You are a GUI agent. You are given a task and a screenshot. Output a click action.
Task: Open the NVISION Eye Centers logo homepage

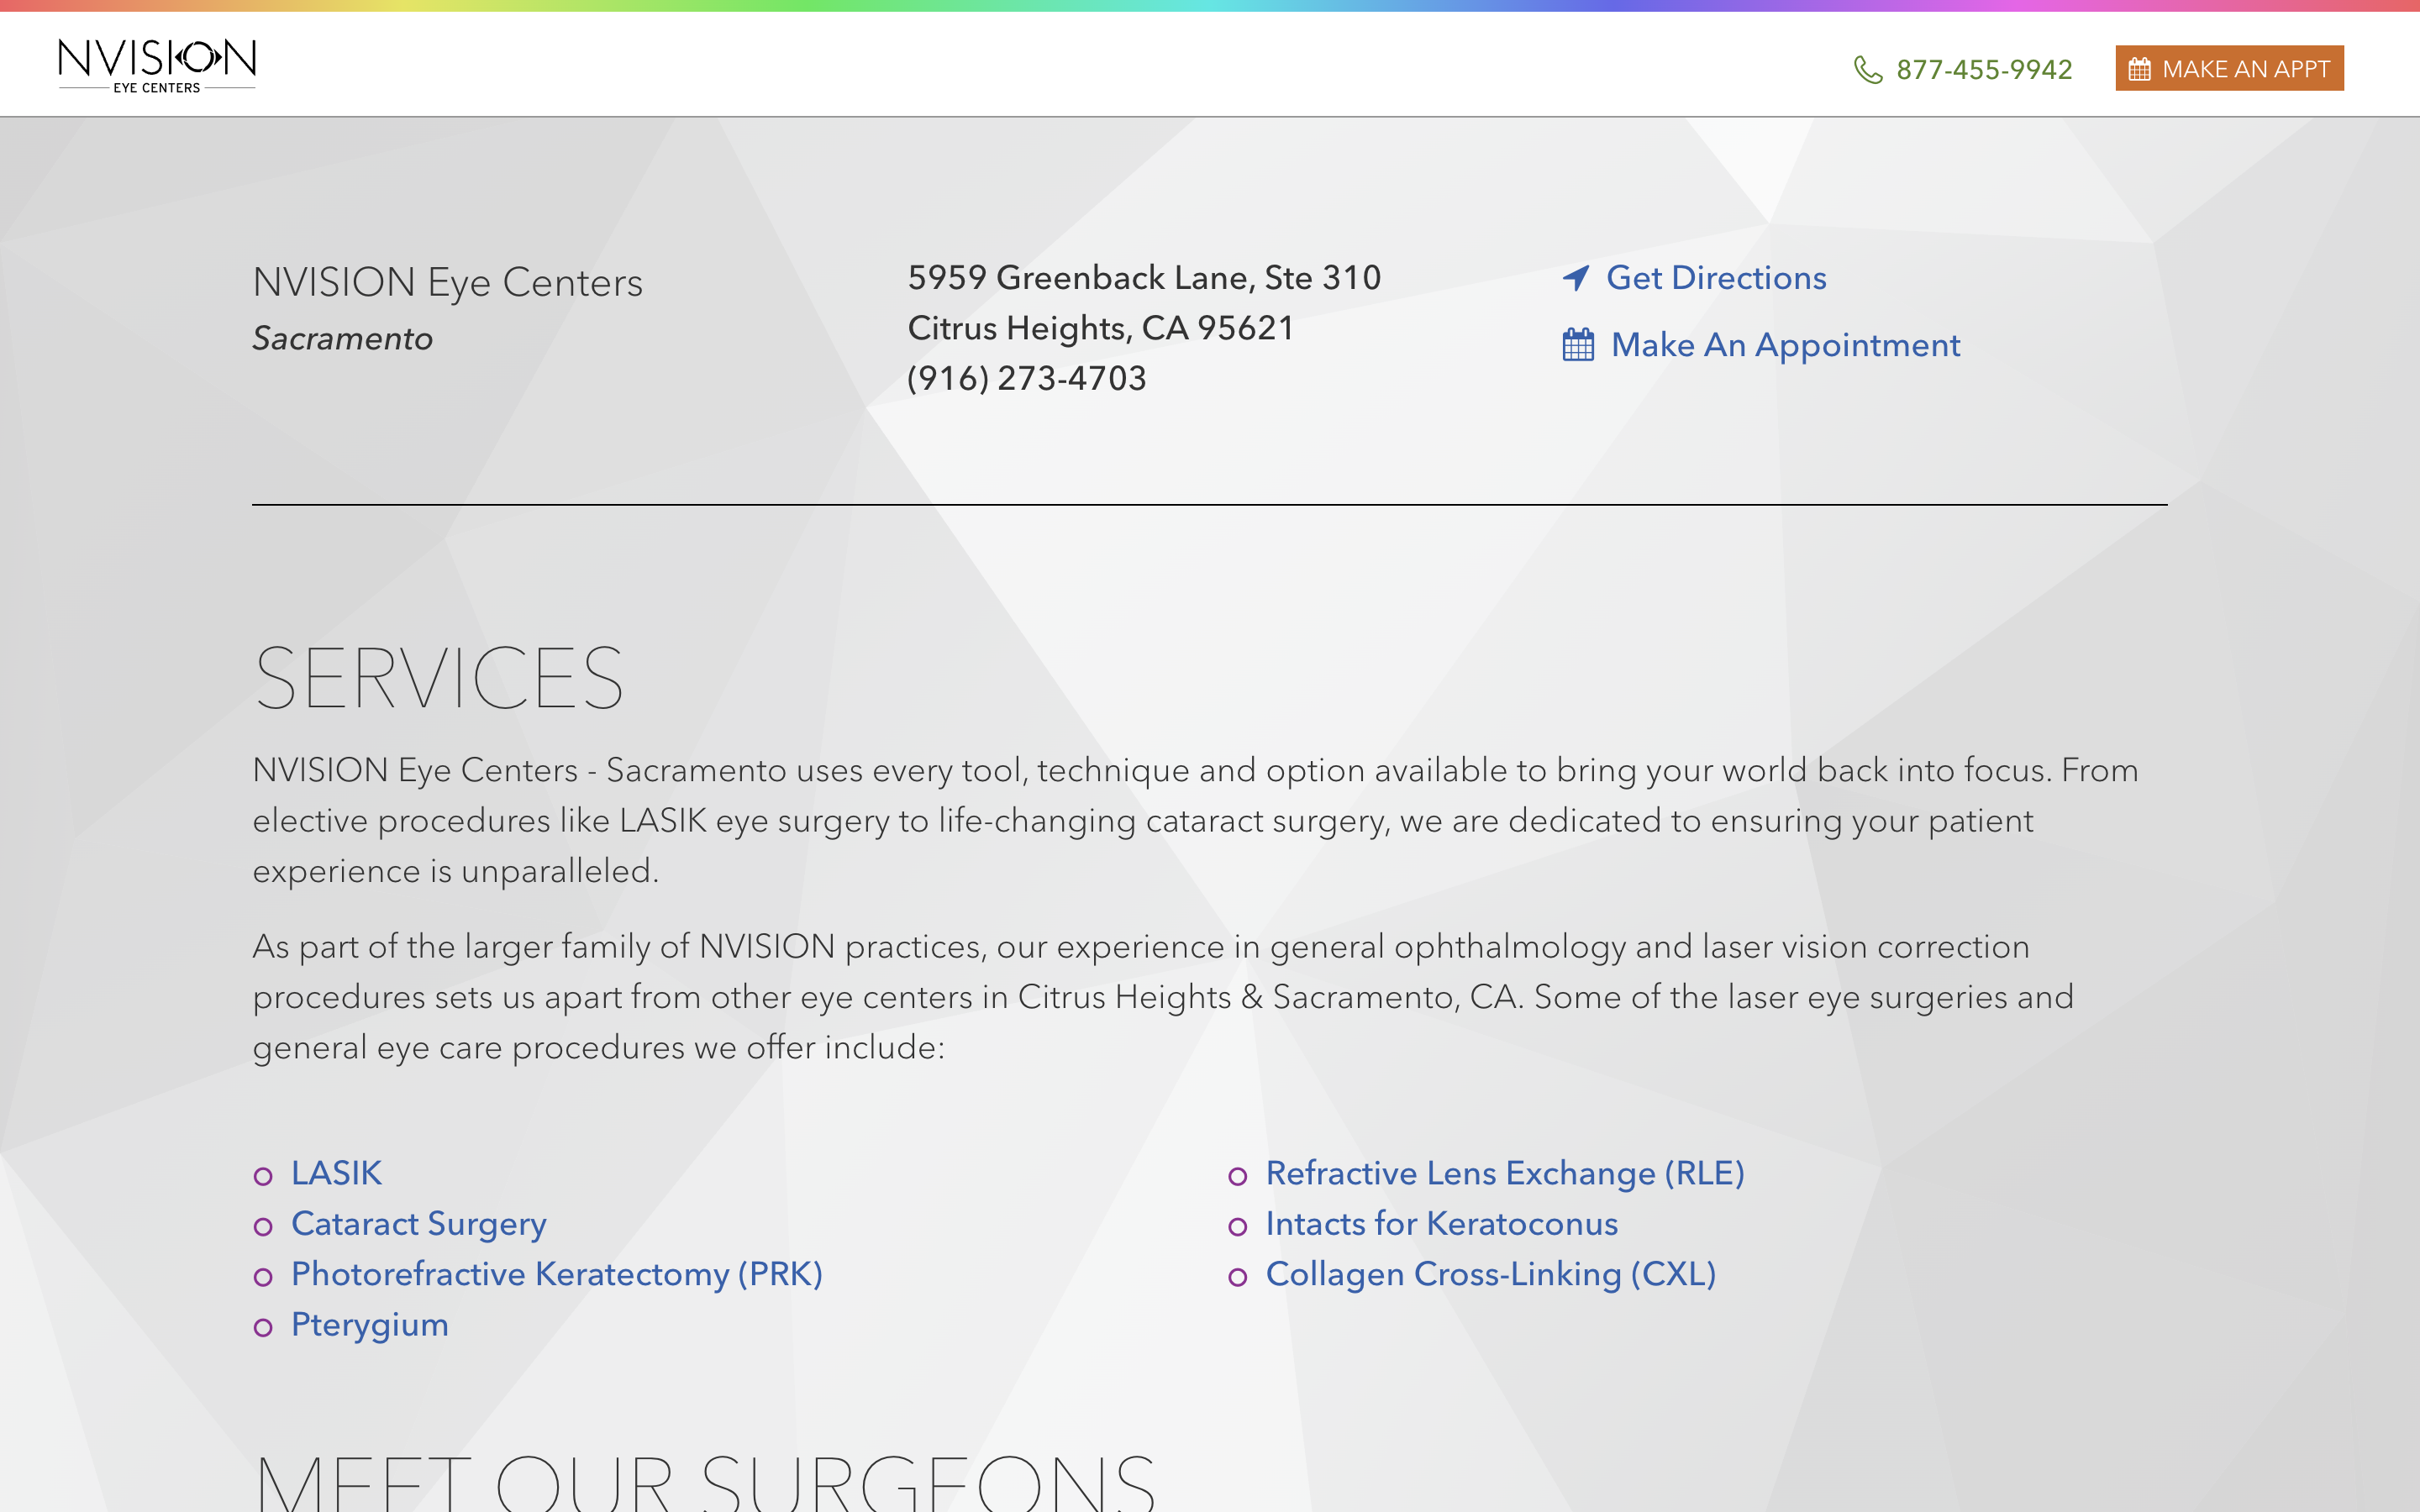(x=157, y=66)
